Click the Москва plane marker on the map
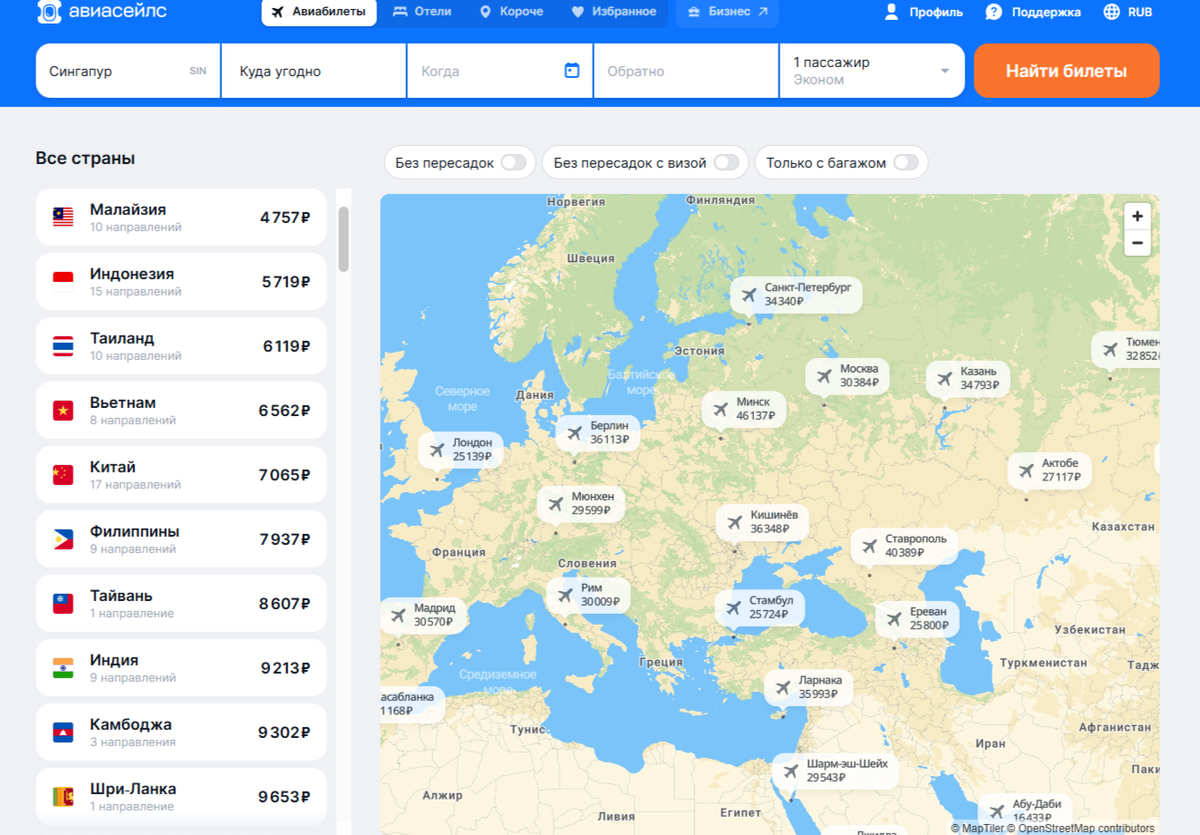Screen dimensions: 1200x835 (x=848, y=376)
